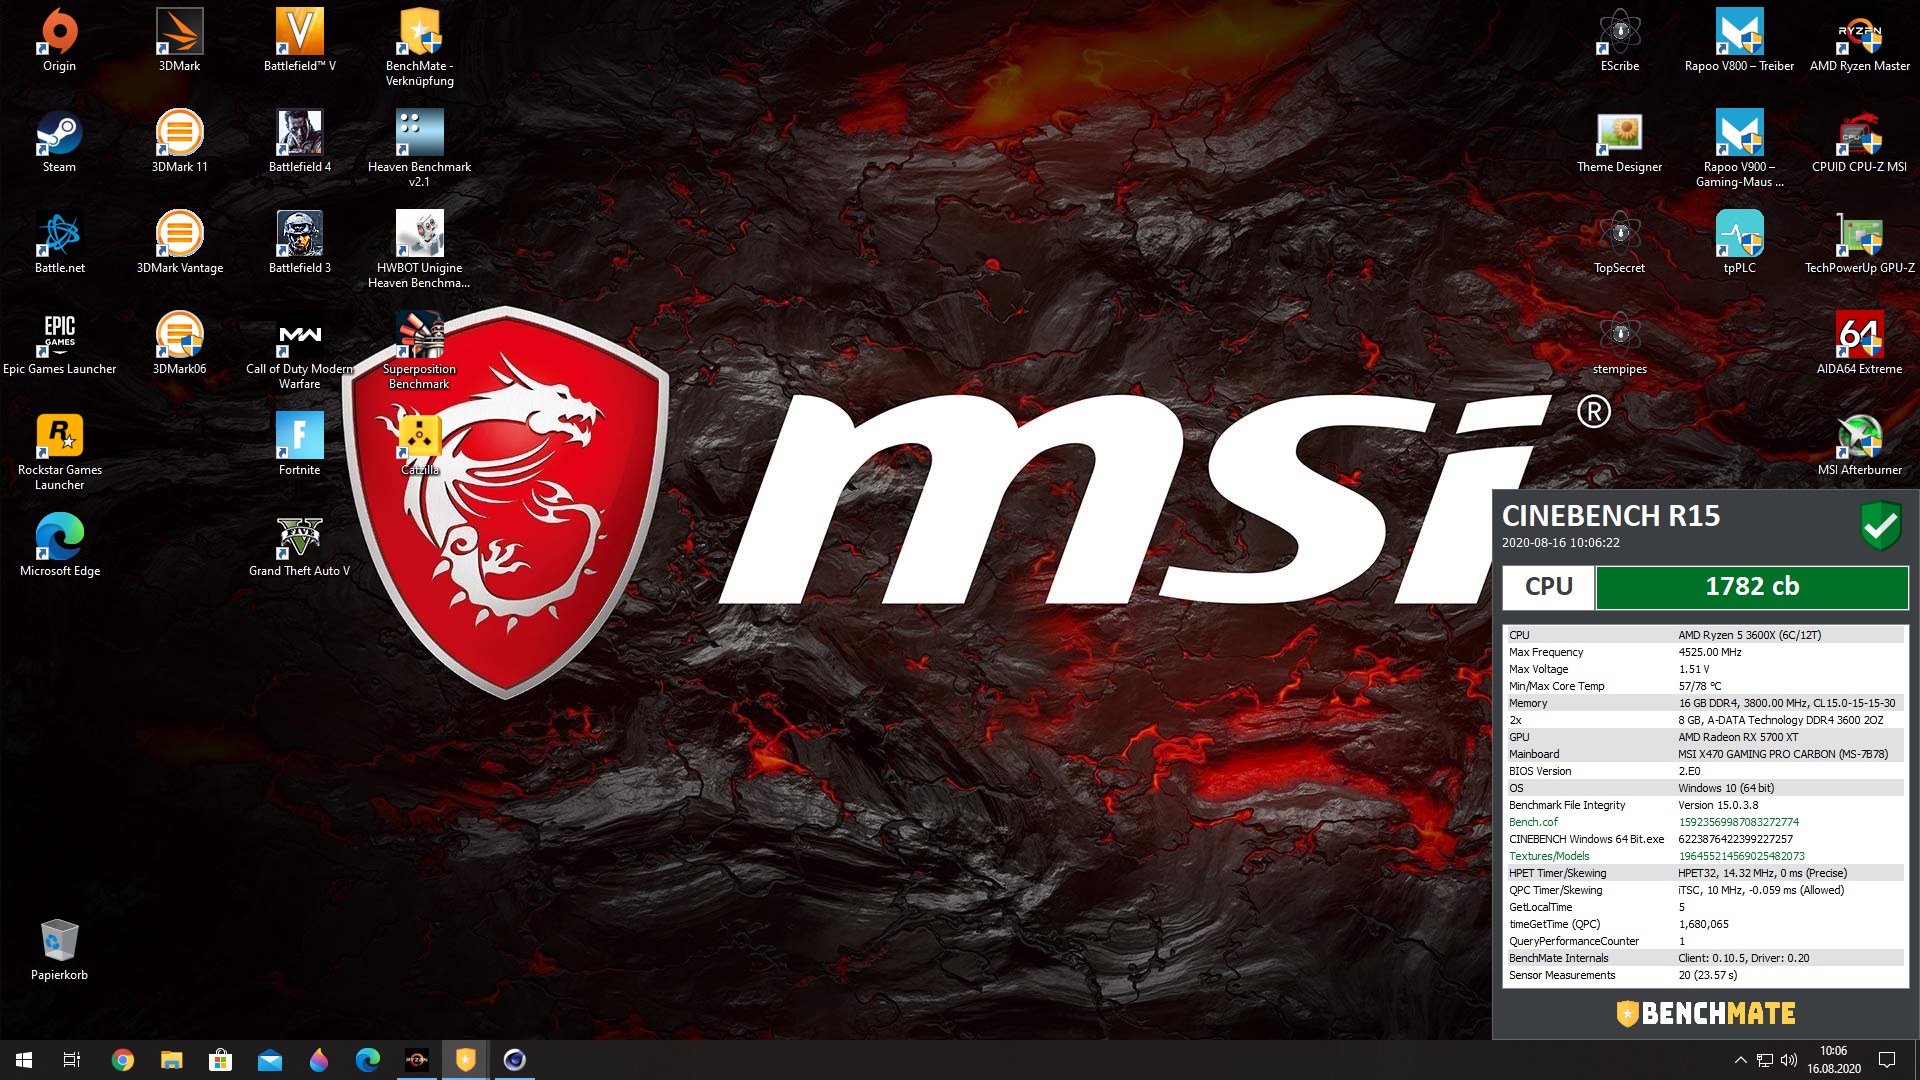1920x1080 pixels.
Task: Open the tpPLC desktop shortcut
Action: 1740,243
